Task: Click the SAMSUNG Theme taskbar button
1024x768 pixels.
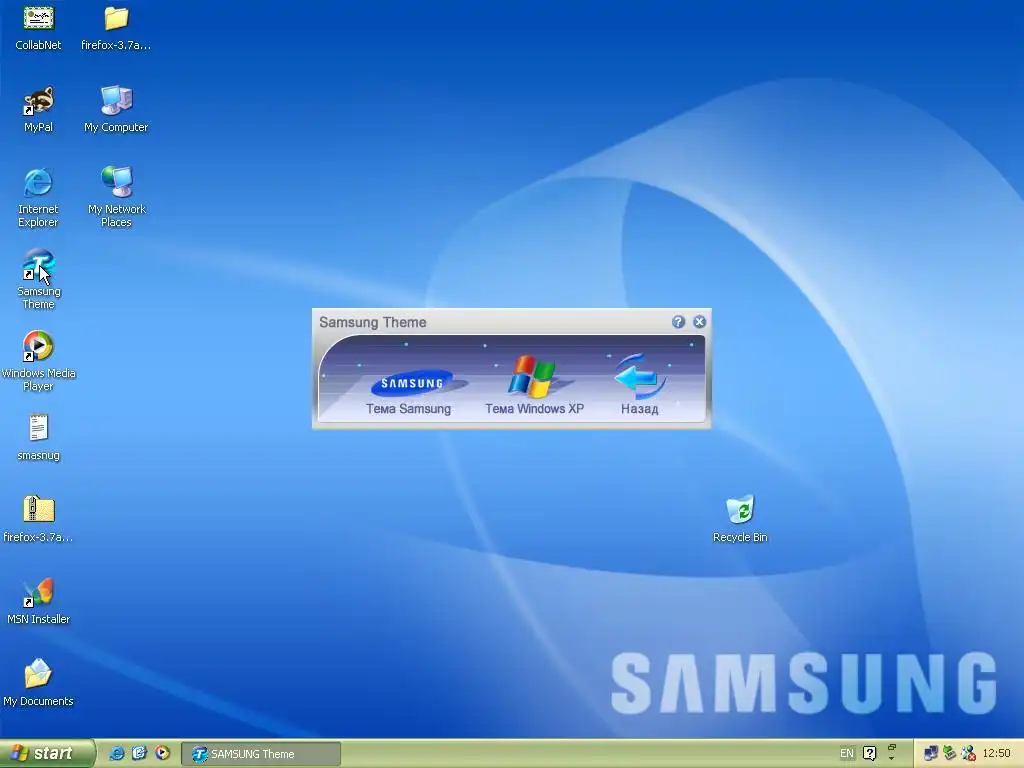Action: pyautogui.click(x=261, y=754)
